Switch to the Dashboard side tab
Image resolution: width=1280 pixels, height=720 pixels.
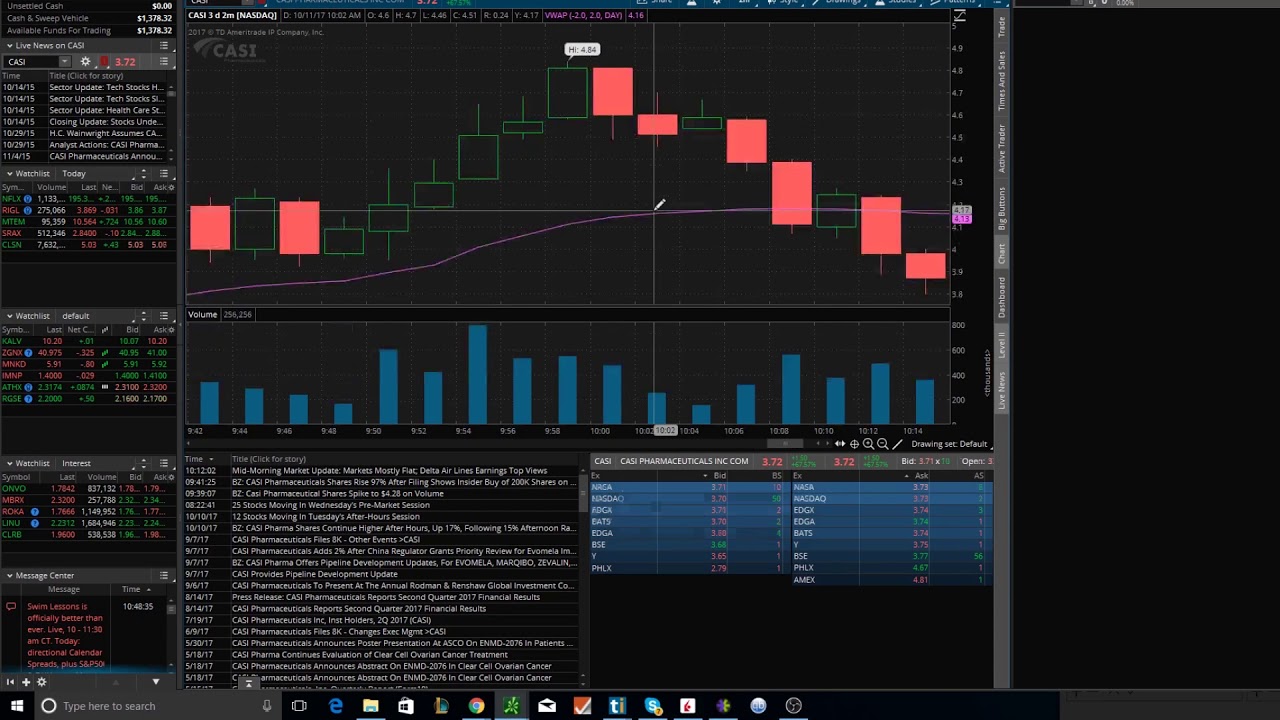coord(1001,297)
